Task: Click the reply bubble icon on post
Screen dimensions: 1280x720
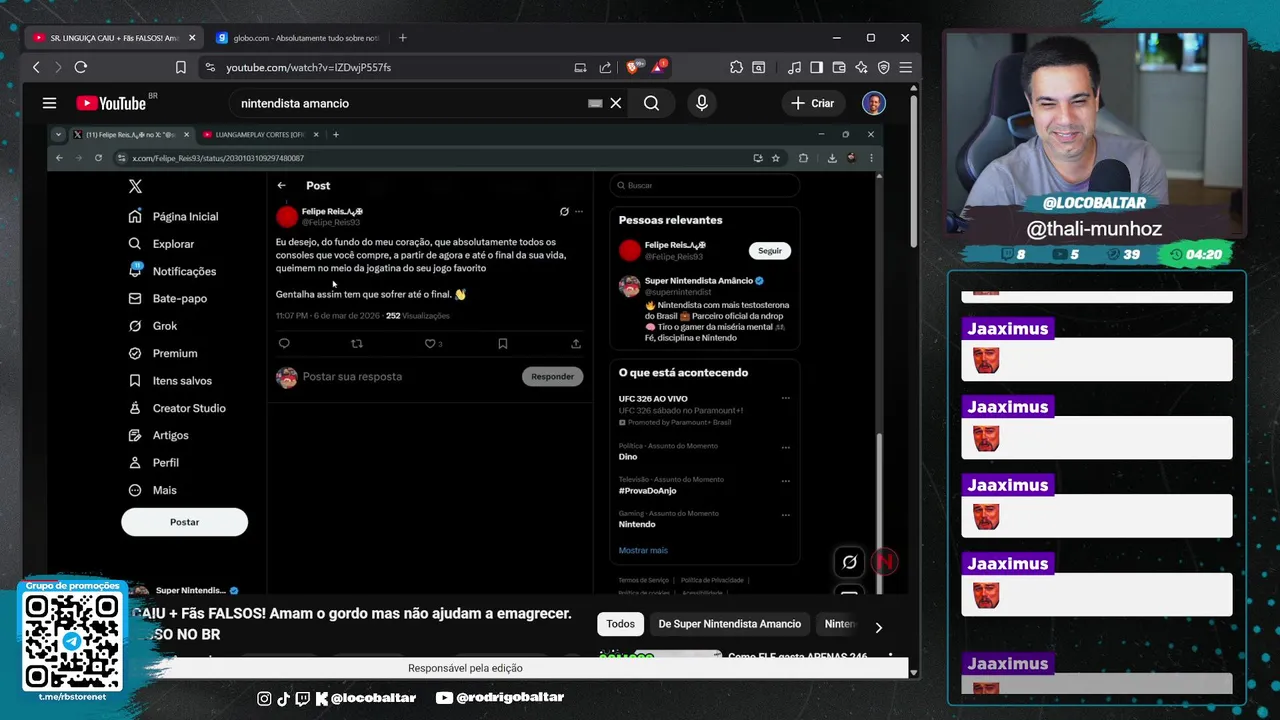Action: tap(284, 343)
